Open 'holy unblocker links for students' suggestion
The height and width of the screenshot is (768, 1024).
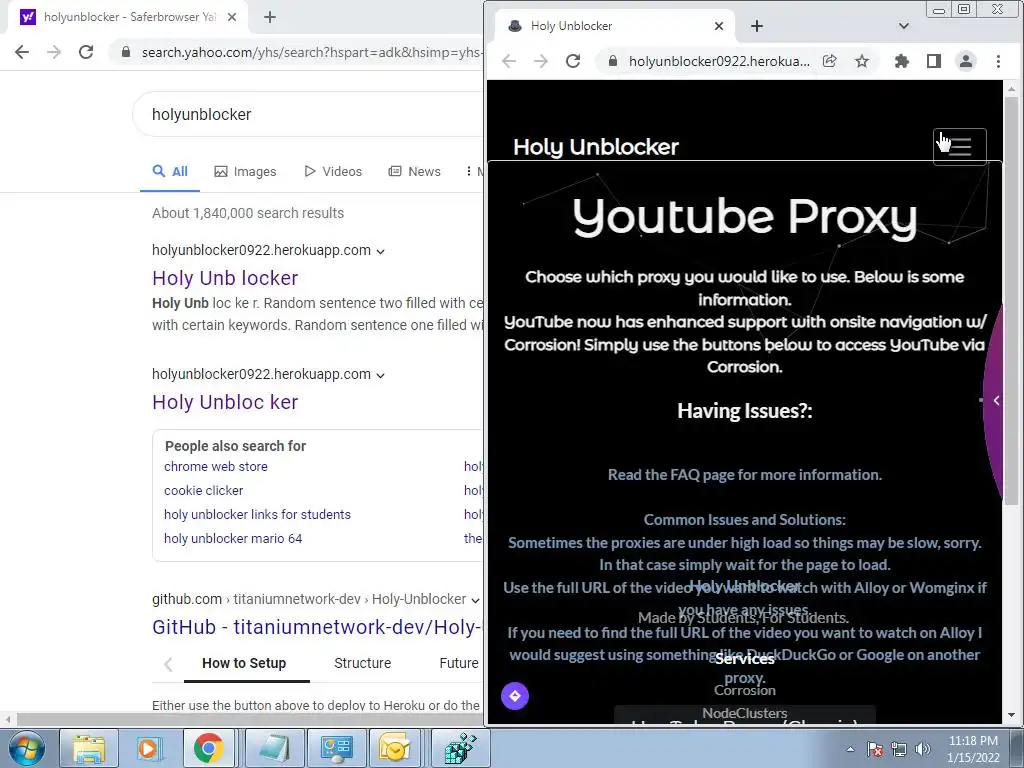click(x=257, y=515)
